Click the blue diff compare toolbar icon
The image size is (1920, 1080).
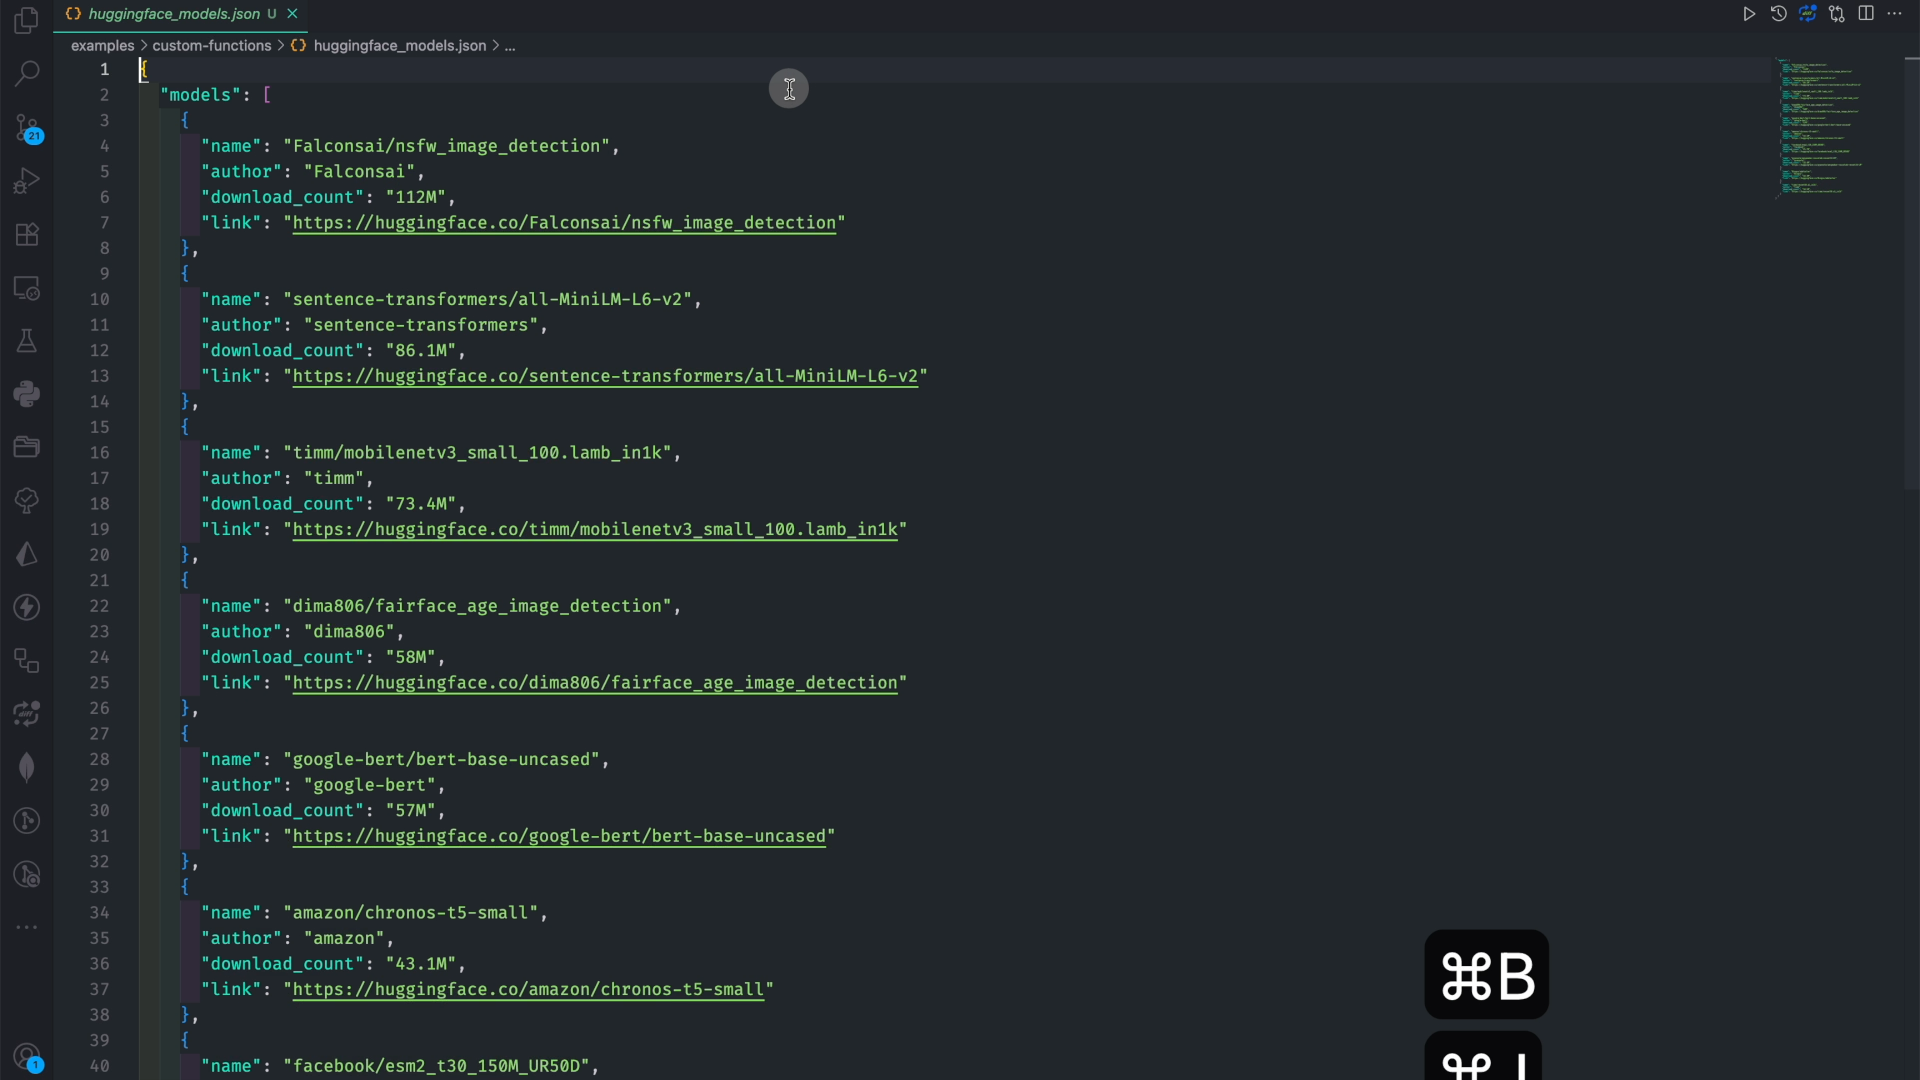click(x=1807, y=14)
